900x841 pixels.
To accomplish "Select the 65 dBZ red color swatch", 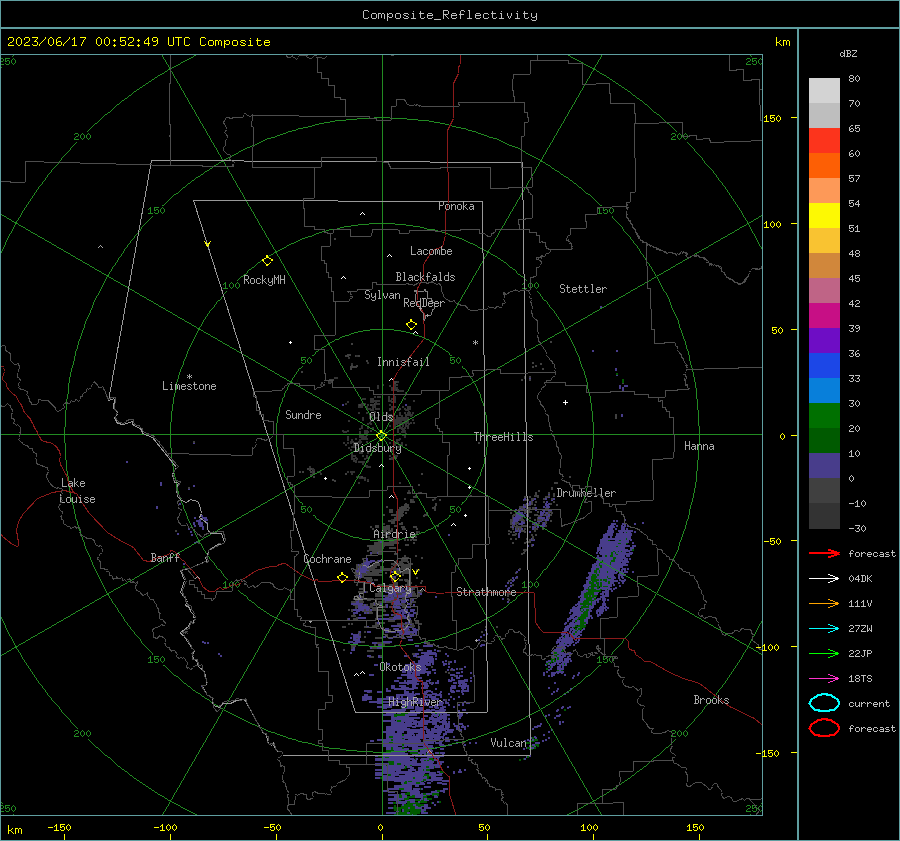I will 824,140.
